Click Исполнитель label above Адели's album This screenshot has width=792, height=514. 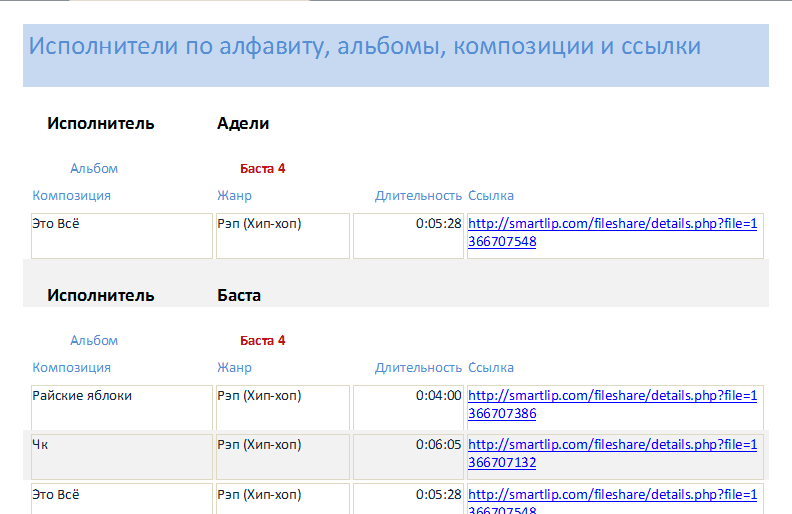(x=101, y=124)
